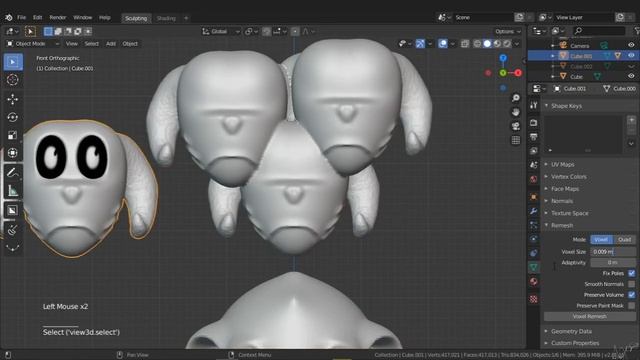Open the Options dropdown in viewport header
The image size is (640, 360).
click(508, 31)
